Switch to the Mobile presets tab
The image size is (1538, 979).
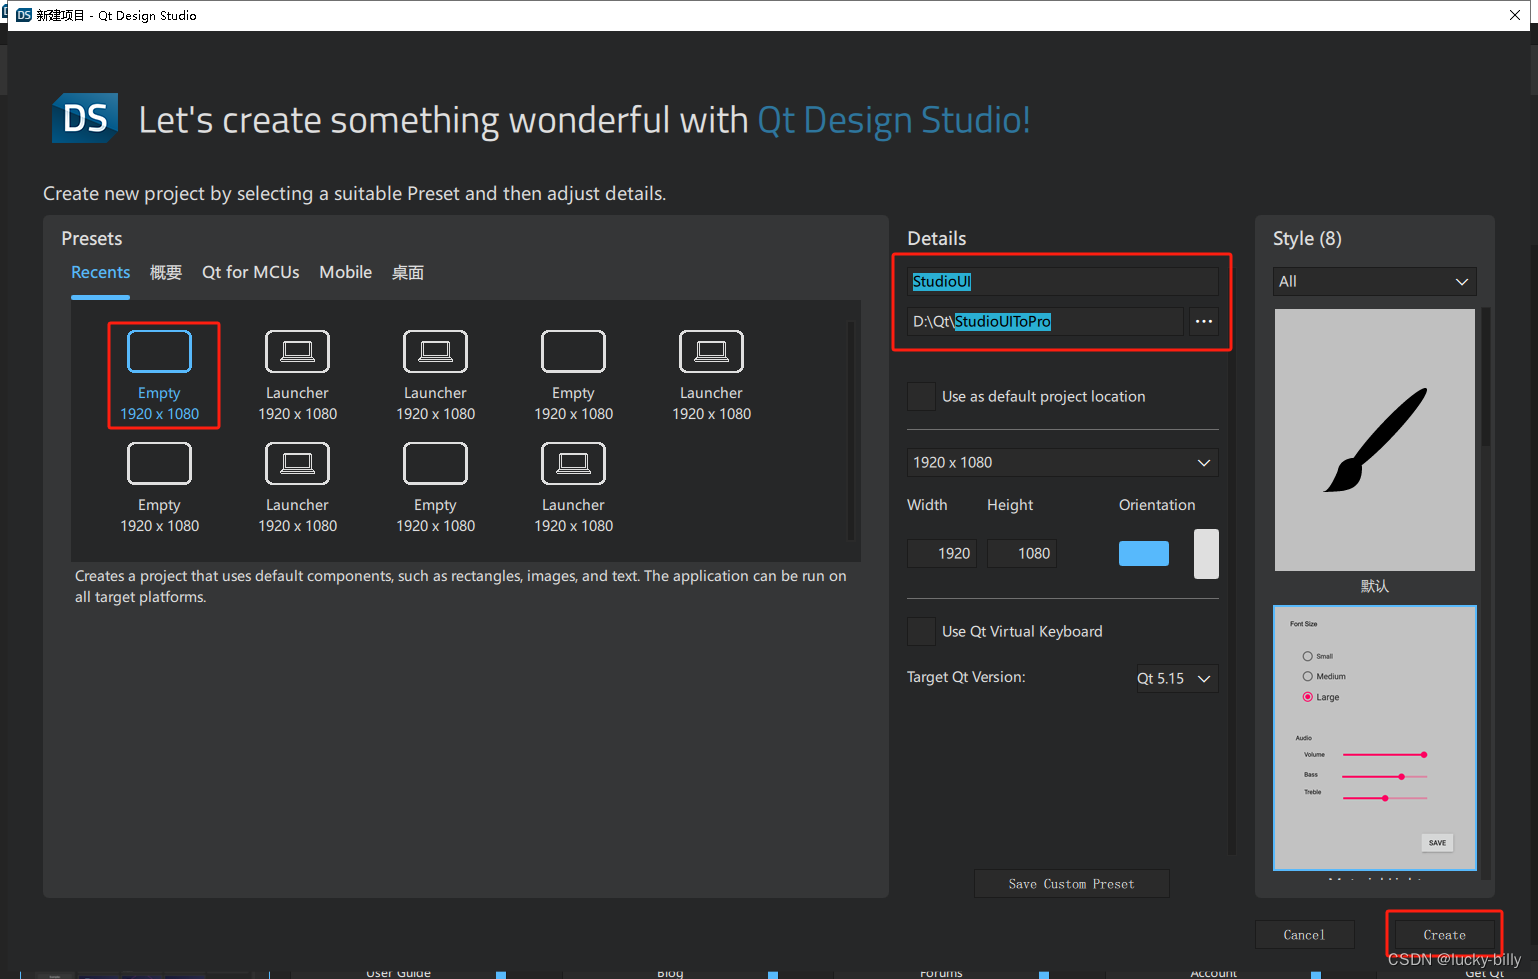pos(346,272)
